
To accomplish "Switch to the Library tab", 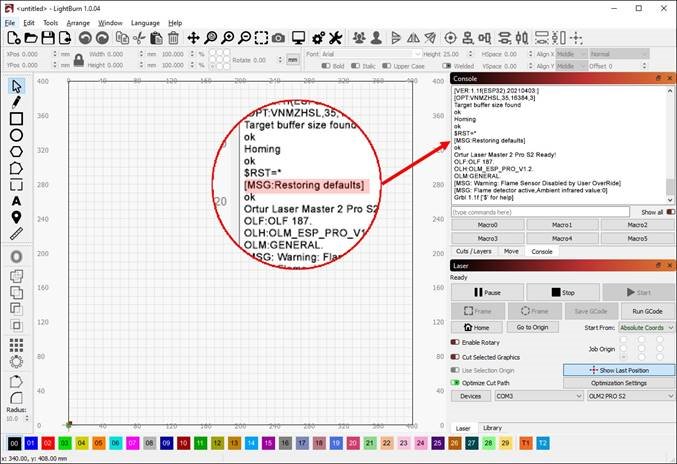I will (492, 428).
